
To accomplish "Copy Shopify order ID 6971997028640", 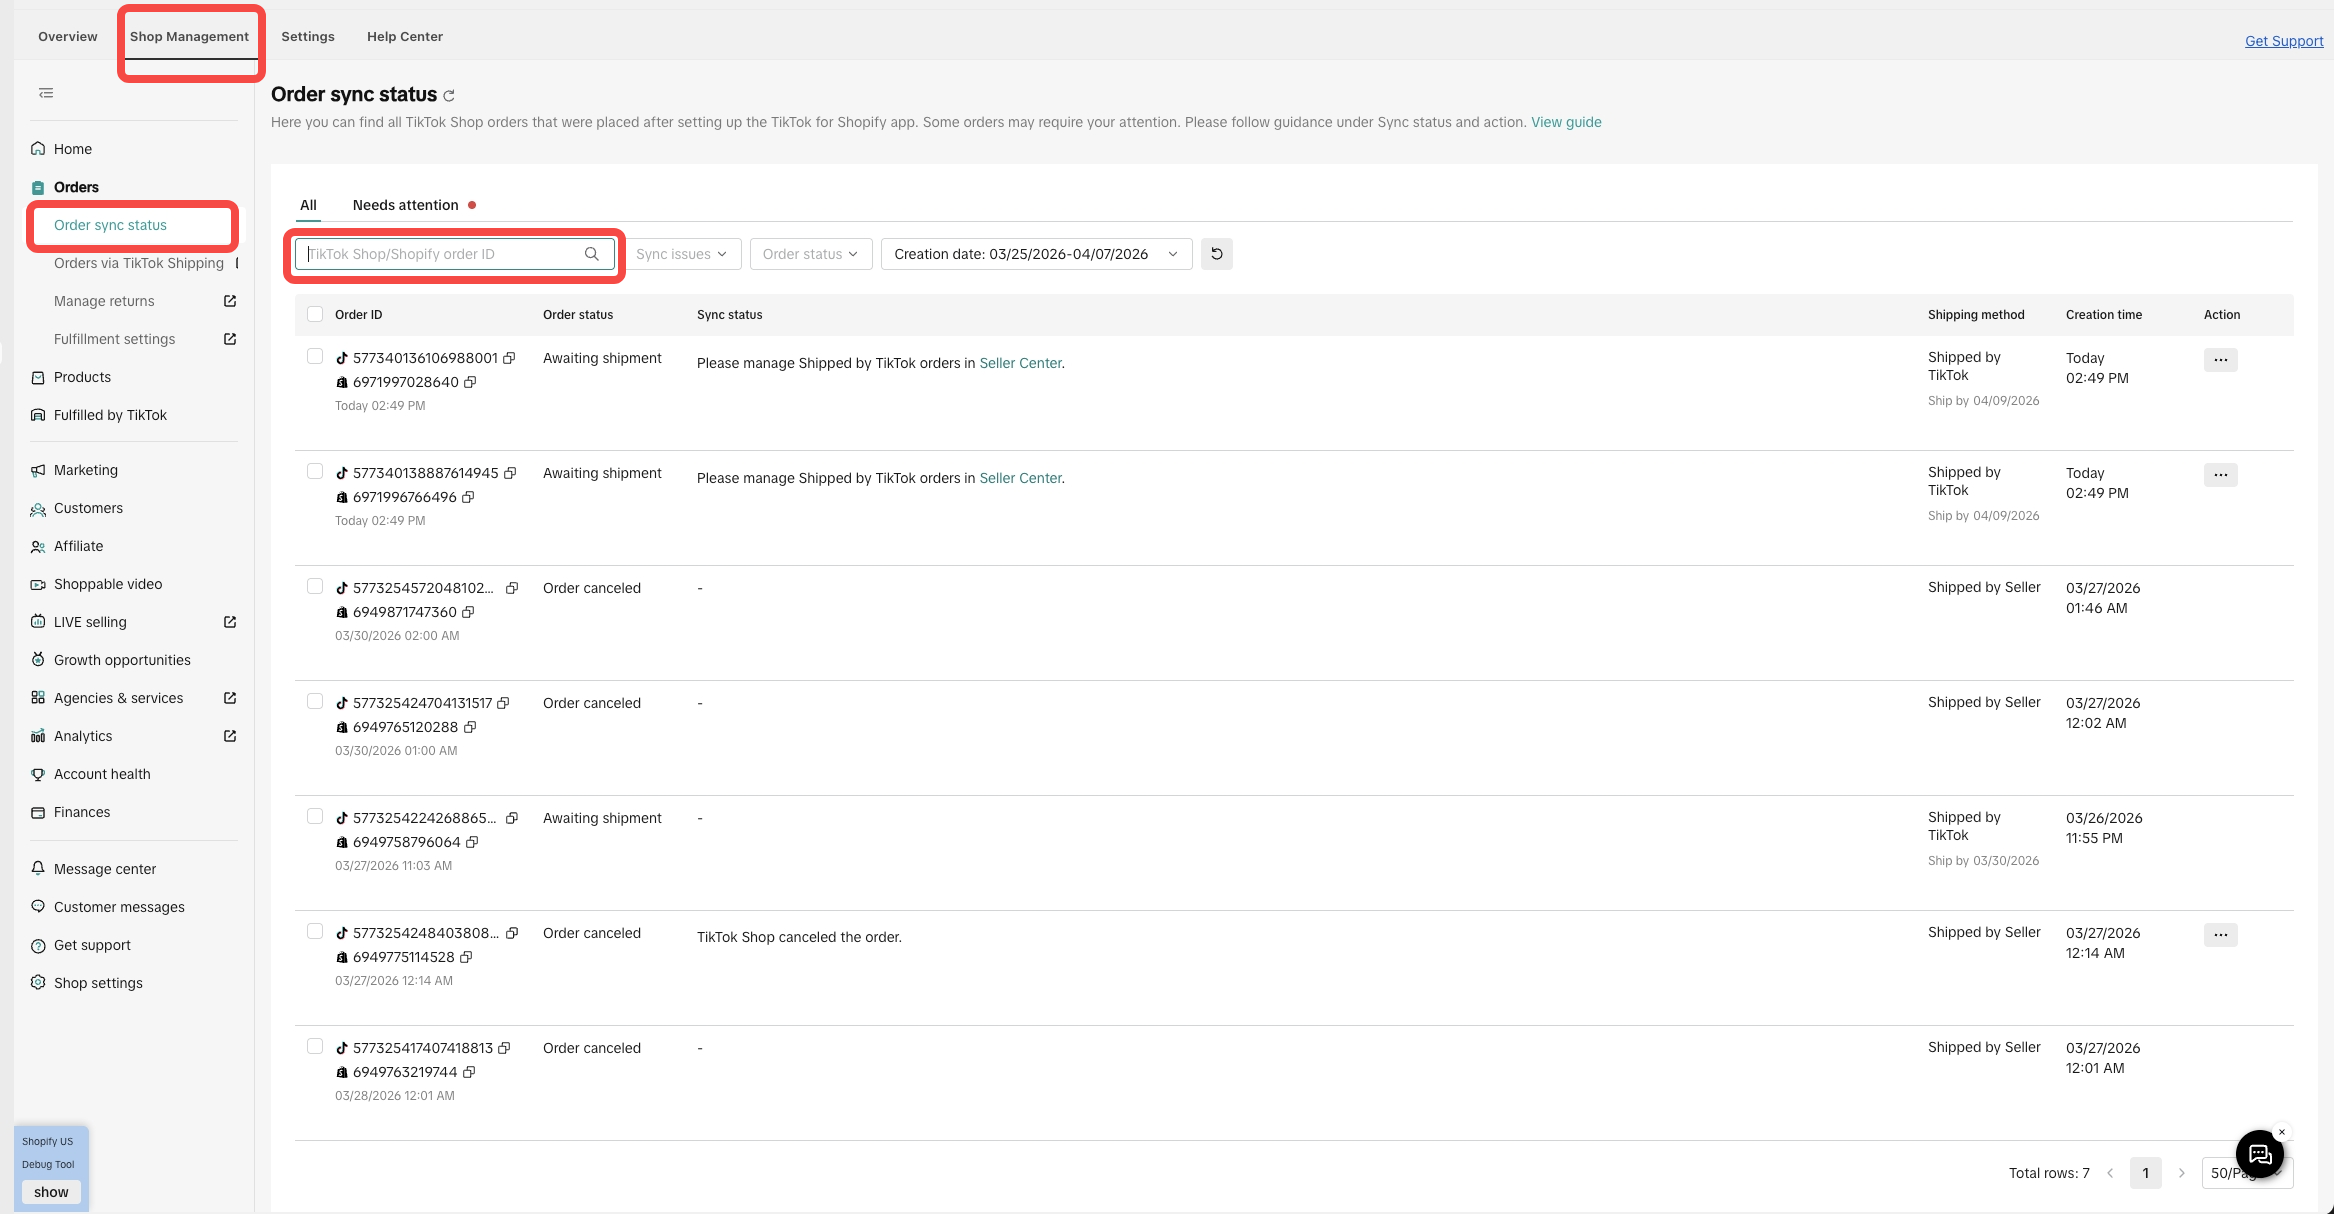I will tap(470, 382).
